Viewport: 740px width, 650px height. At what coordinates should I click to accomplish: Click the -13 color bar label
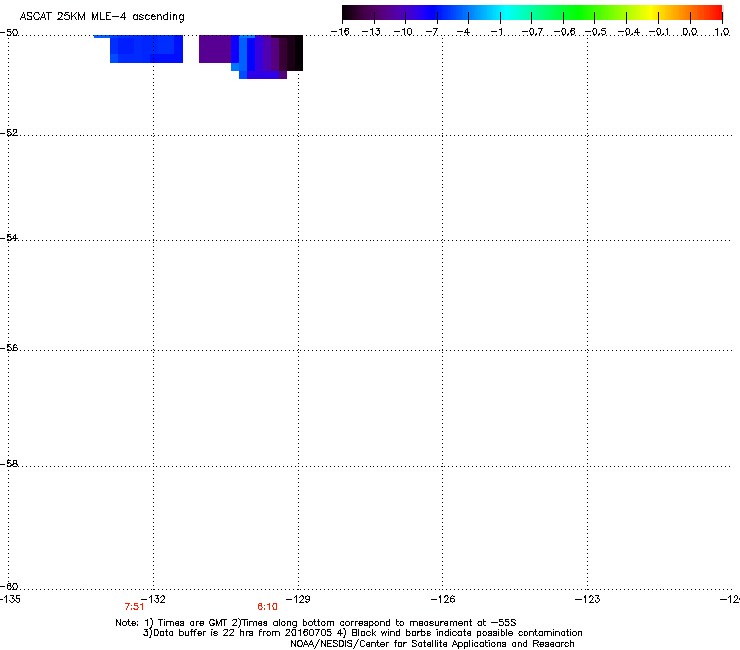point(371,32)
